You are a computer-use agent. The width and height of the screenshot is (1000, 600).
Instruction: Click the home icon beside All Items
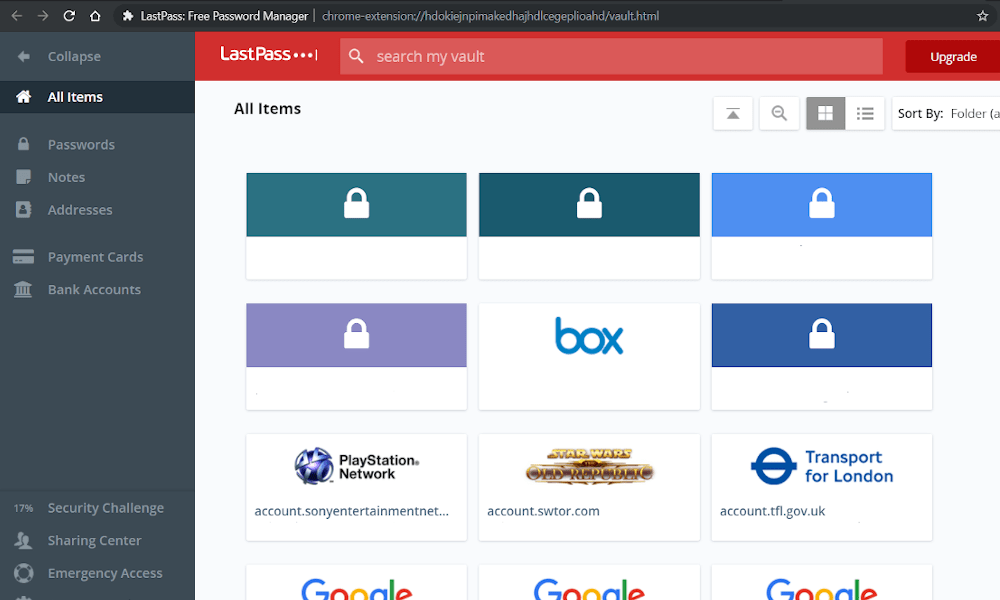tap(24, 97)
